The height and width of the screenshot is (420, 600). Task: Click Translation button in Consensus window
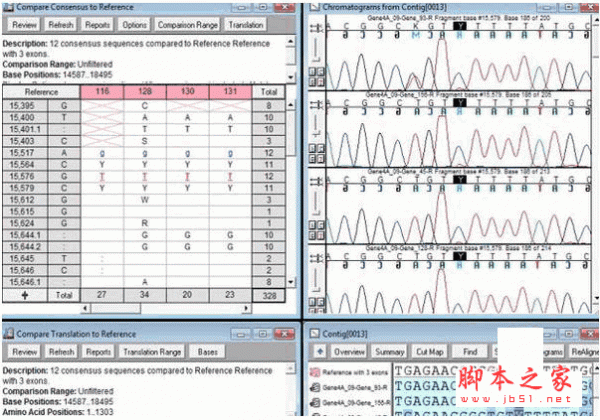click(x=246, y=25)
